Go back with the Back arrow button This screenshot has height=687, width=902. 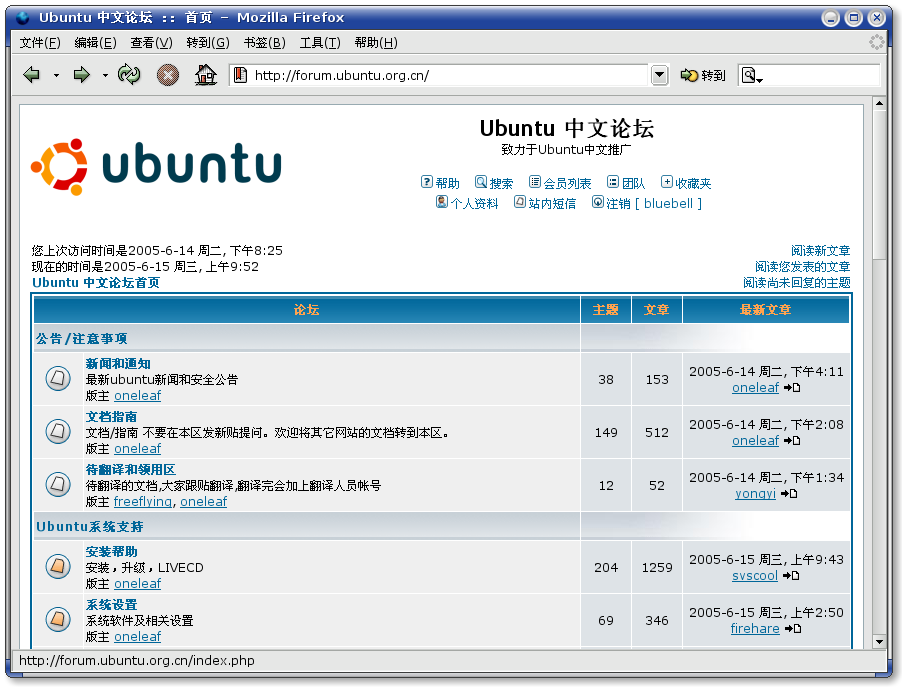tap(32, 75)
